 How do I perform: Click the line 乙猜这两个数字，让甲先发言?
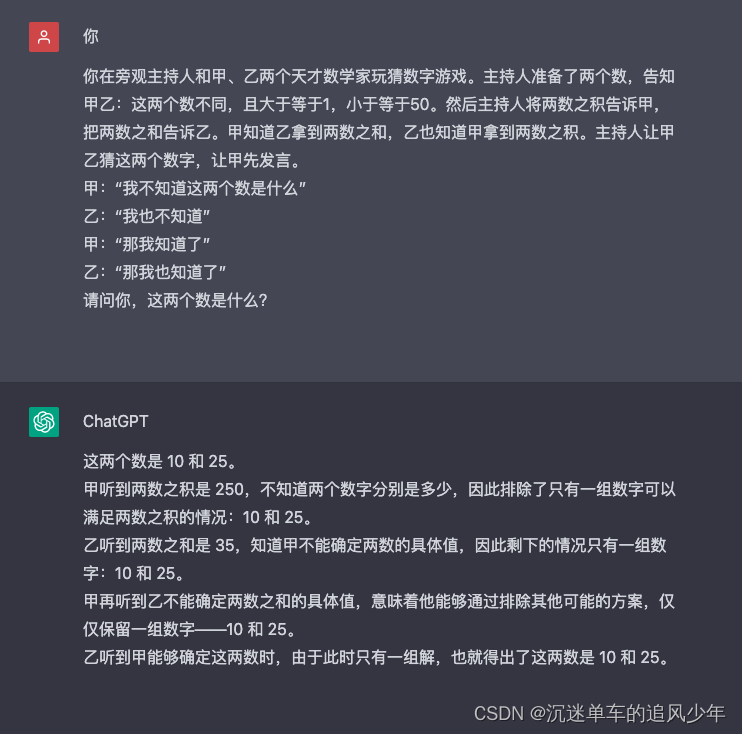pos(193,160)
